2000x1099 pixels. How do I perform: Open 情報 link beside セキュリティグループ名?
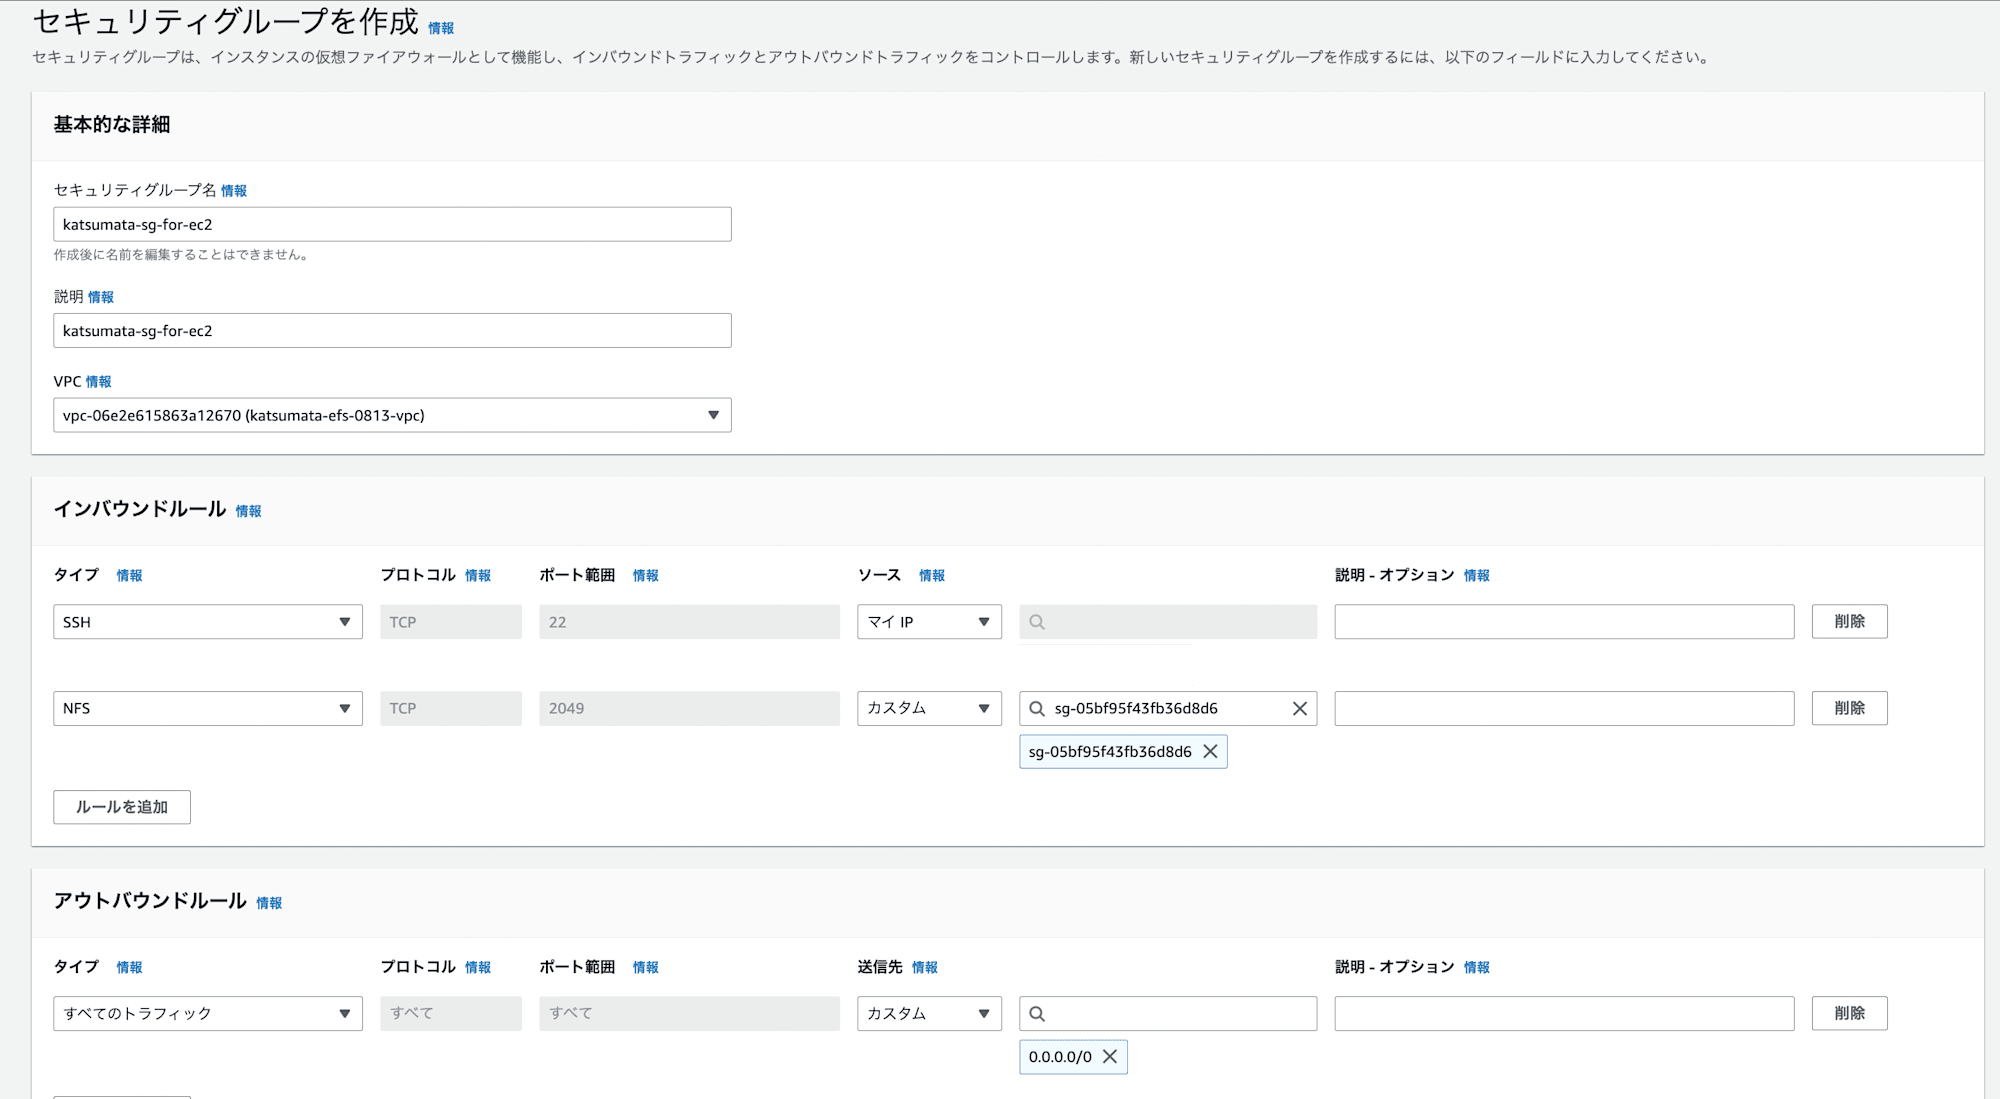234,191
